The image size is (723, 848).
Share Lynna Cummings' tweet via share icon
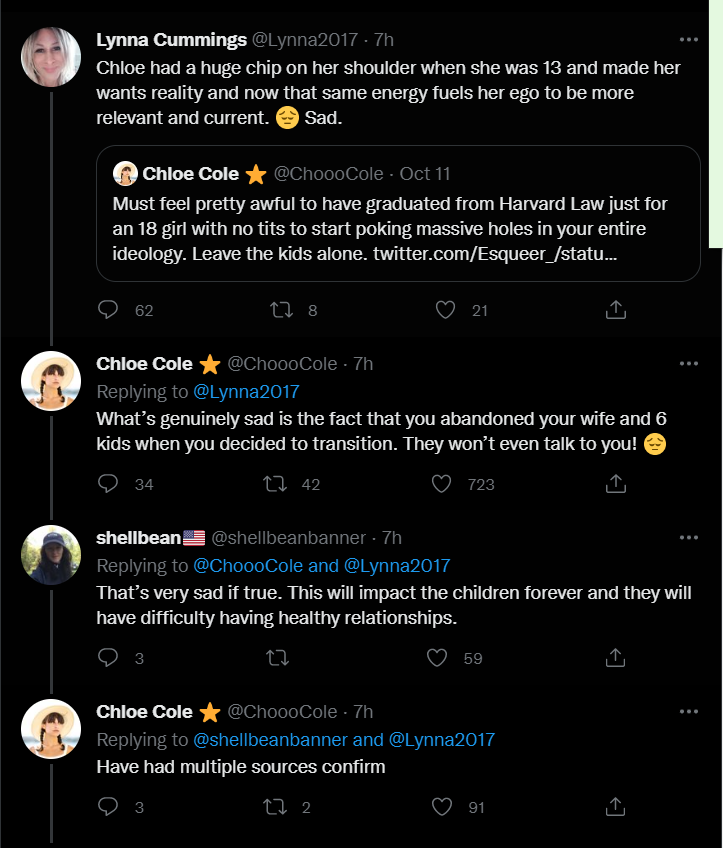click(615, 309)
